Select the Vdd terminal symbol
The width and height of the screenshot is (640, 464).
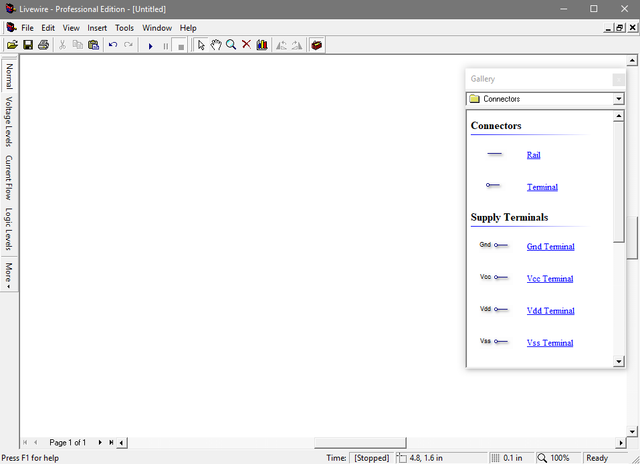[493, 309]
